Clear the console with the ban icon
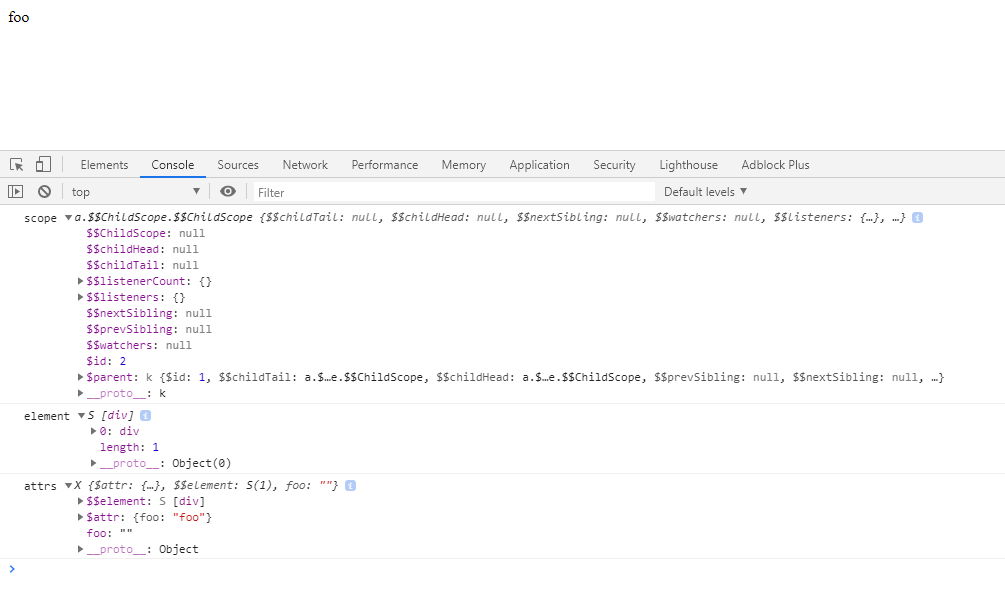 click(44, 192)
